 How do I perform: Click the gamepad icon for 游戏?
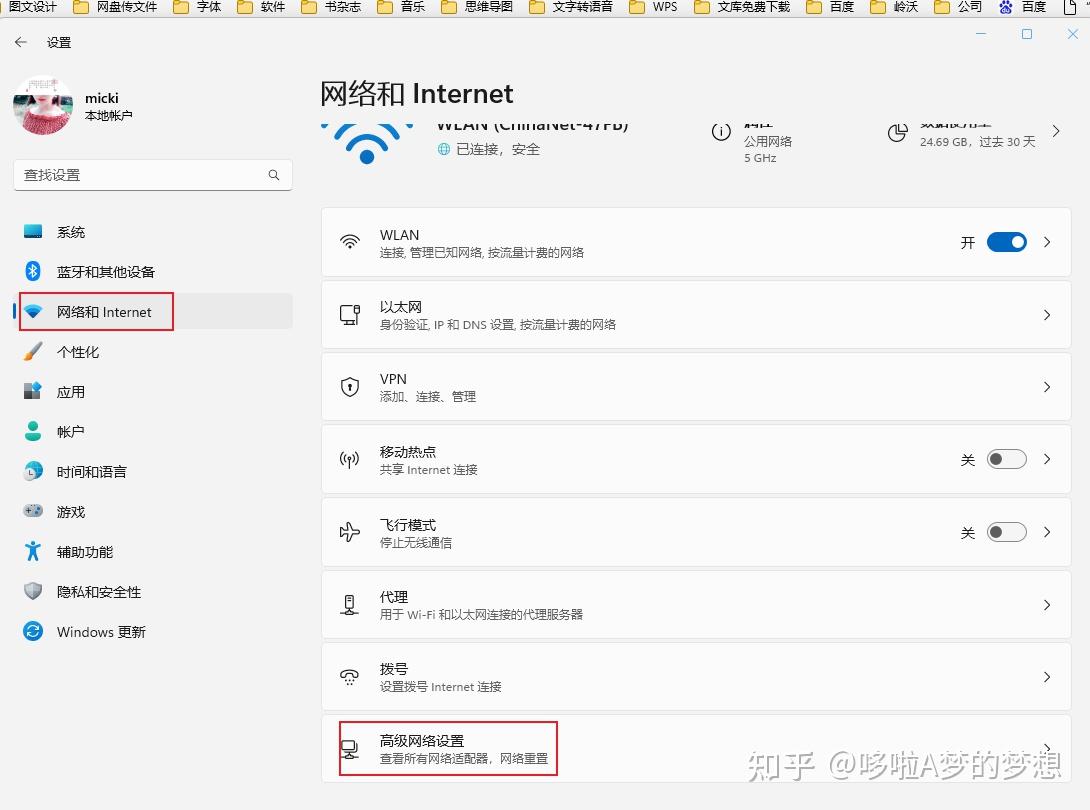tap(33, 511)
